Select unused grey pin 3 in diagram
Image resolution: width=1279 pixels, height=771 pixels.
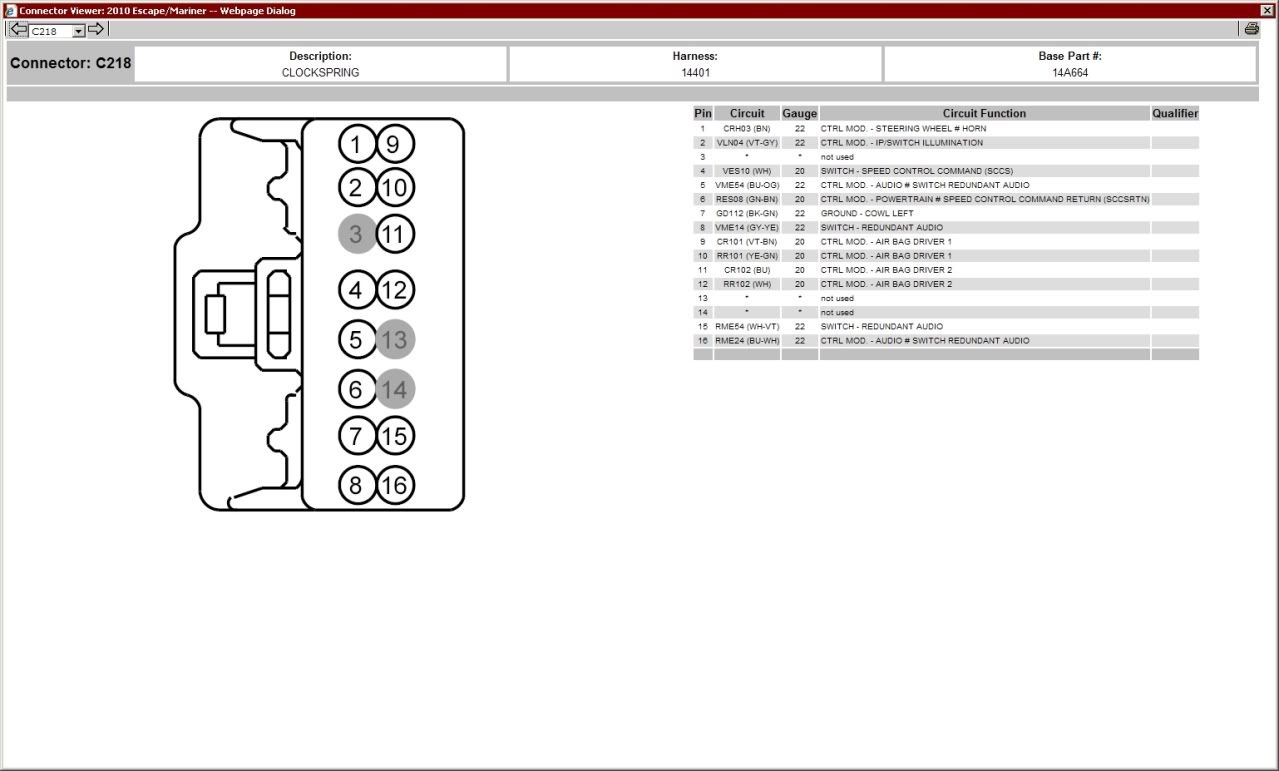[x=356, y=235]
